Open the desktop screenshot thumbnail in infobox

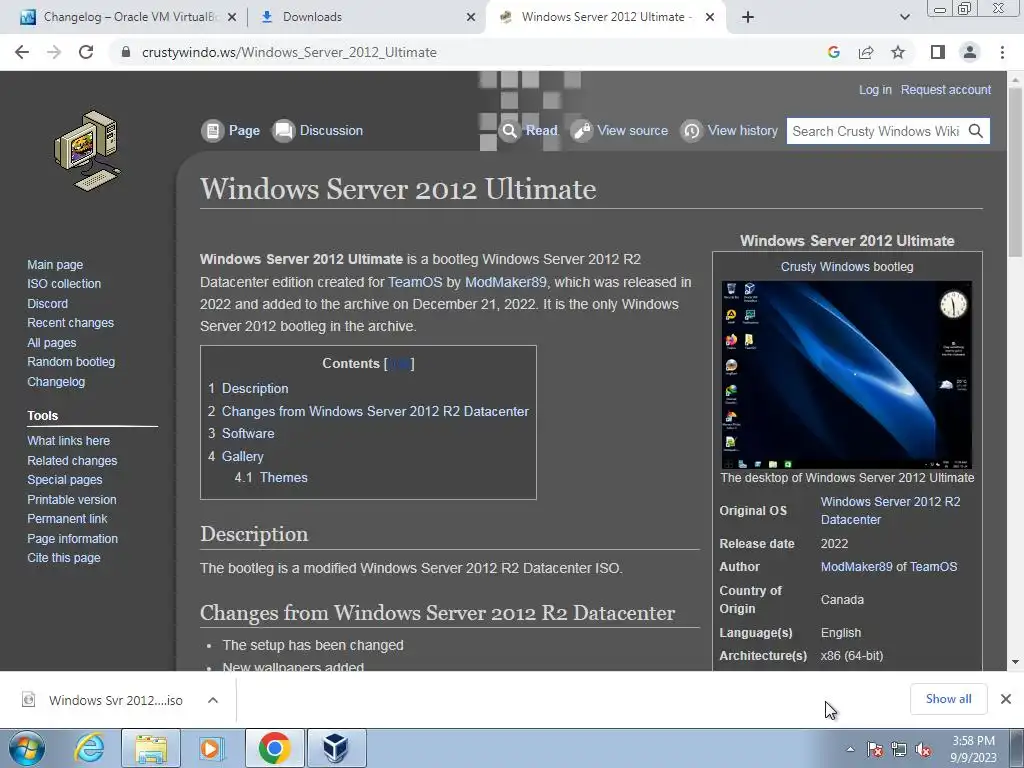pyautogui.click(x=846, y=375)
